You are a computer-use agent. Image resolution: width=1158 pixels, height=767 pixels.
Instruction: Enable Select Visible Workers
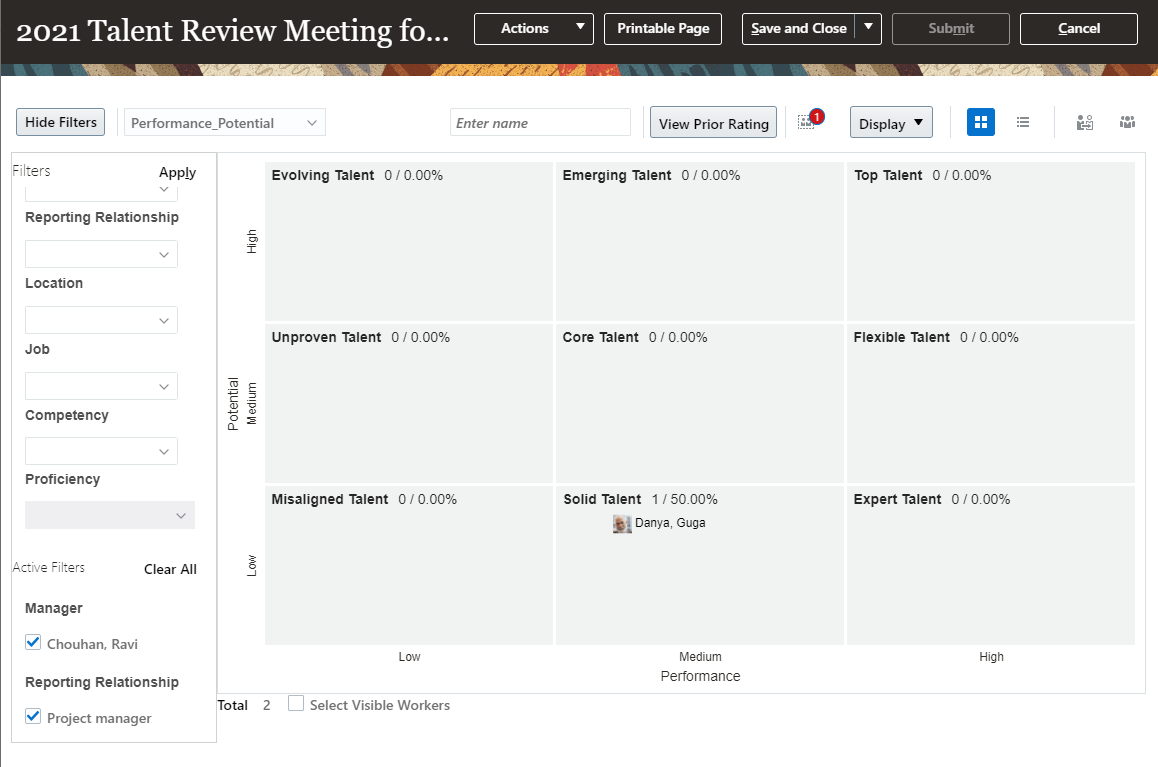(x=296, y=704)
